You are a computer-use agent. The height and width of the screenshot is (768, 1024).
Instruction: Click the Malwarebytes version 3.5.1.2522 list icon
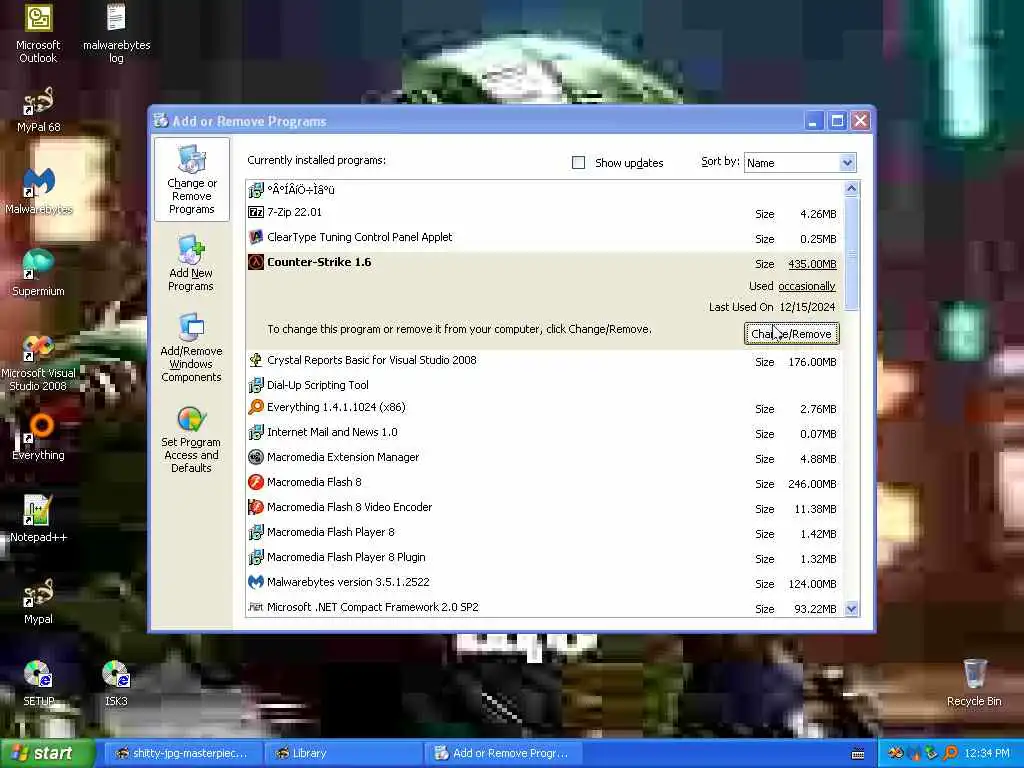coord(256,583)
